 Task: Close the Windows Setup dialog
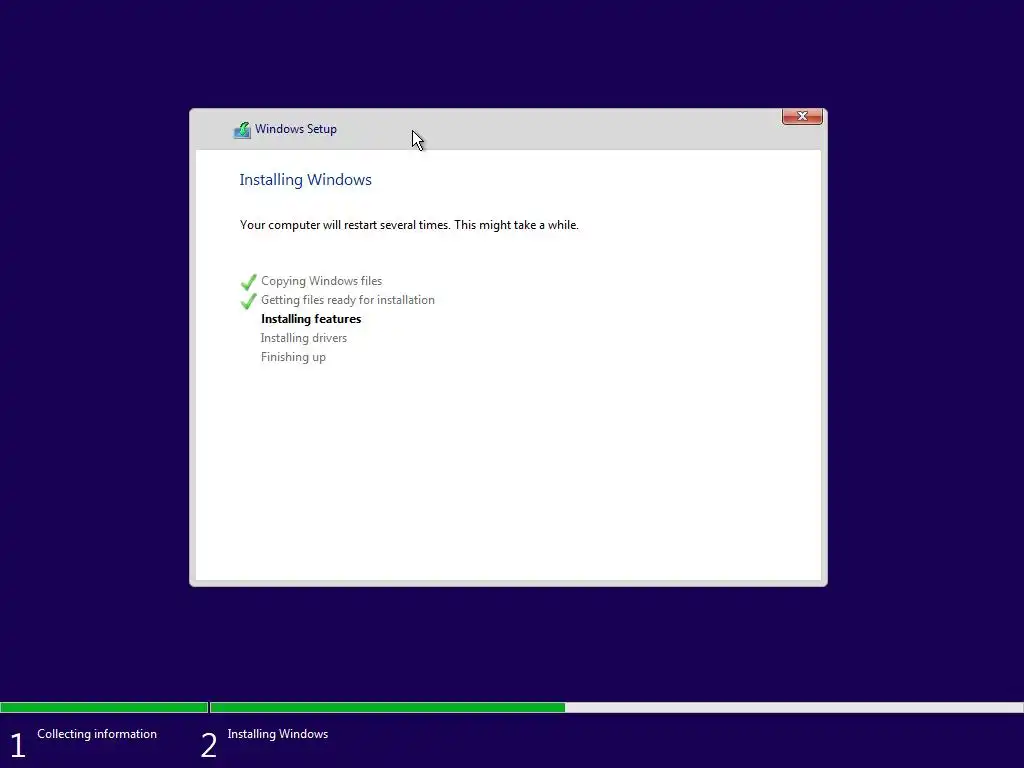802,116
